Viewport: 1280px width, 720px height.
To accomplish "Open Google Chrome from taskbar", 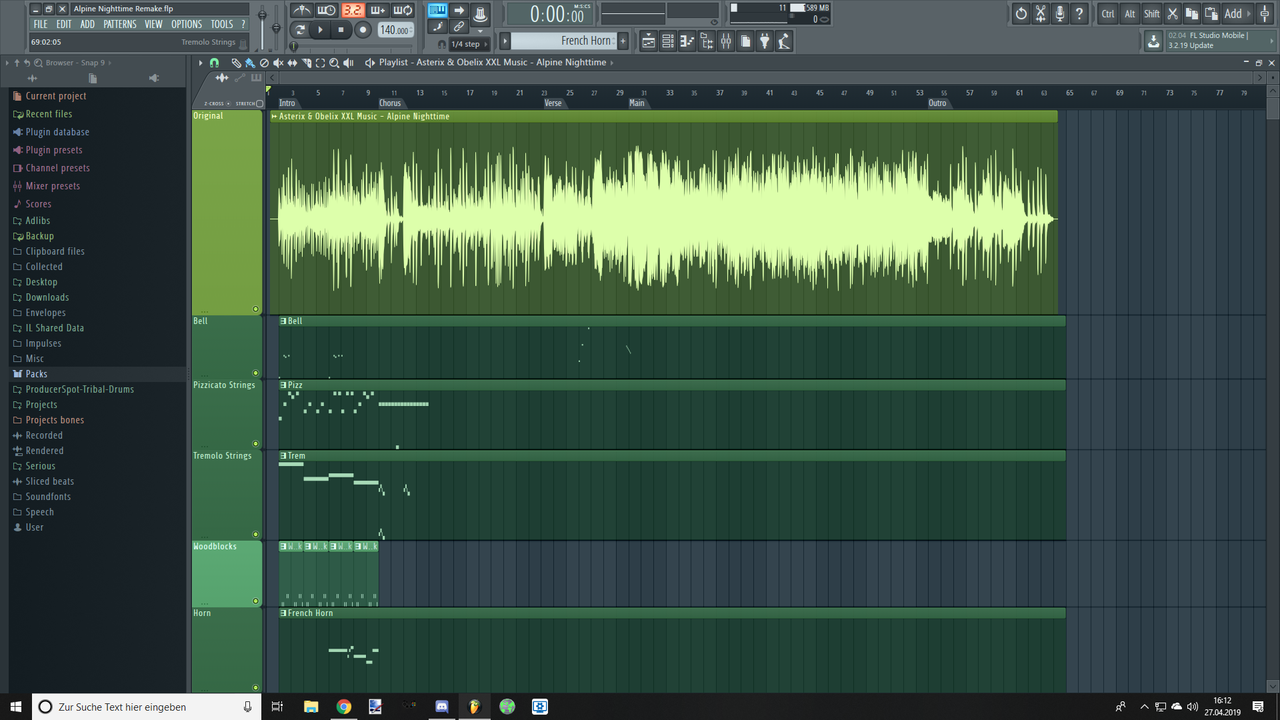I will click(x=343, y=706).
